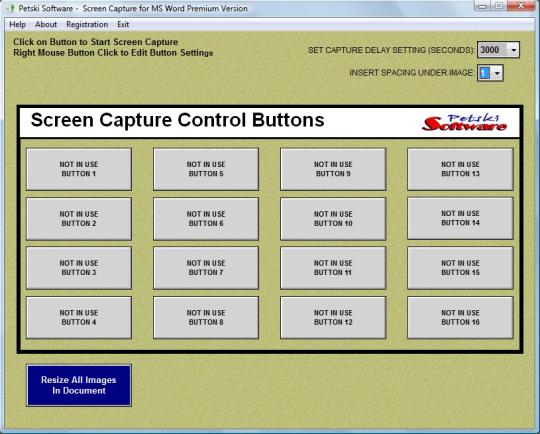The height and width of the screenshot is (434, 540).
Task: Click NOT IN USE BUTTON 2
Action: [79, 219]
